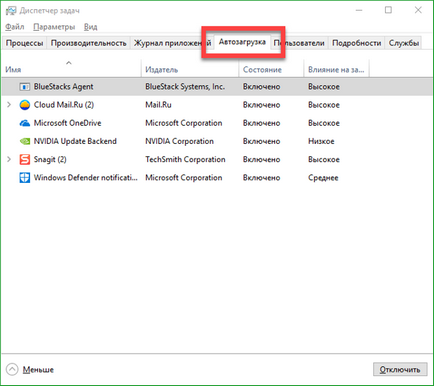Click the Windows Defender shield icon
Screen dimensions: 434x386
point(25,178)
